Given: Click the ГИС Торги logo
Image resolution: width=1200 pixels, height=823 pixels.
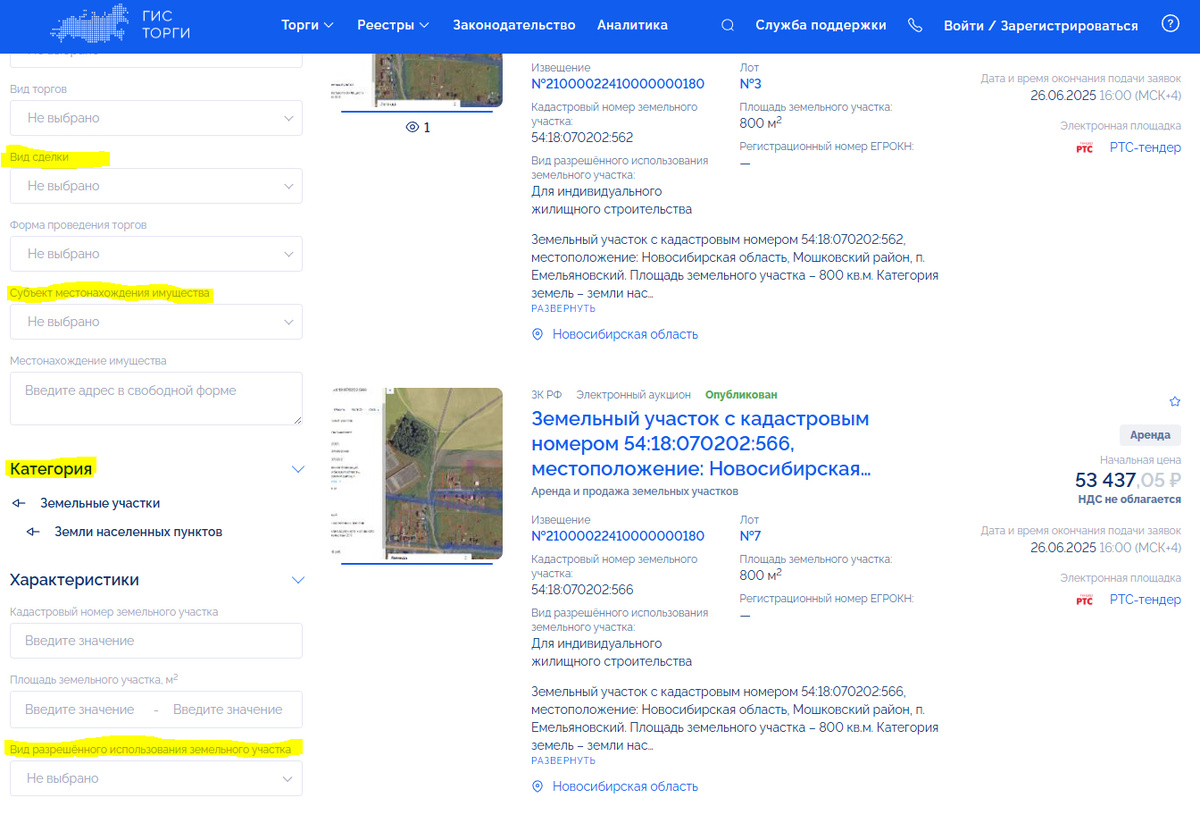Looking at the screenshot, I should pyautogui.click(x=119, y=25).
